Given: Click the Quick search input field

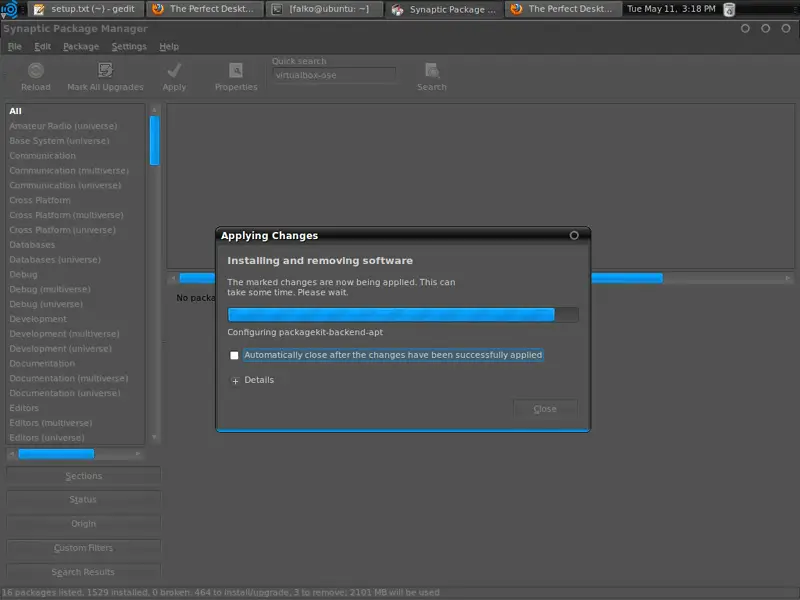Looking at the screenshot, I should [x=334, y=76].
